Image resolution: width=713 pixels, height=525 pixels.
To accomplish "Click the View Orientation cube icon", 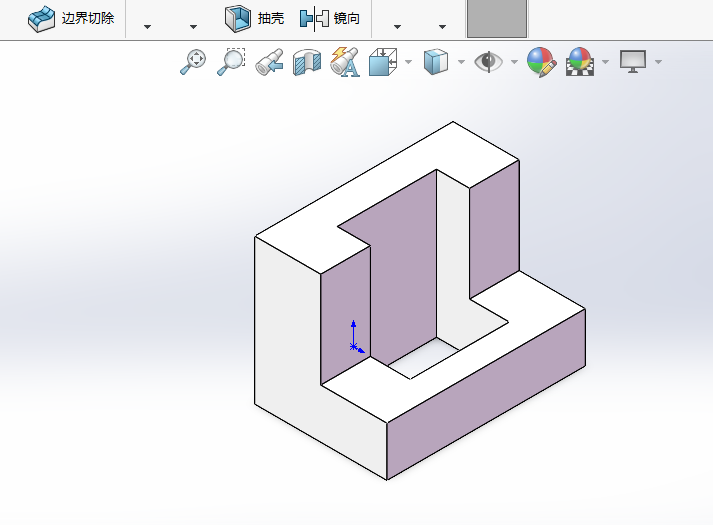I will click(383, 62).
